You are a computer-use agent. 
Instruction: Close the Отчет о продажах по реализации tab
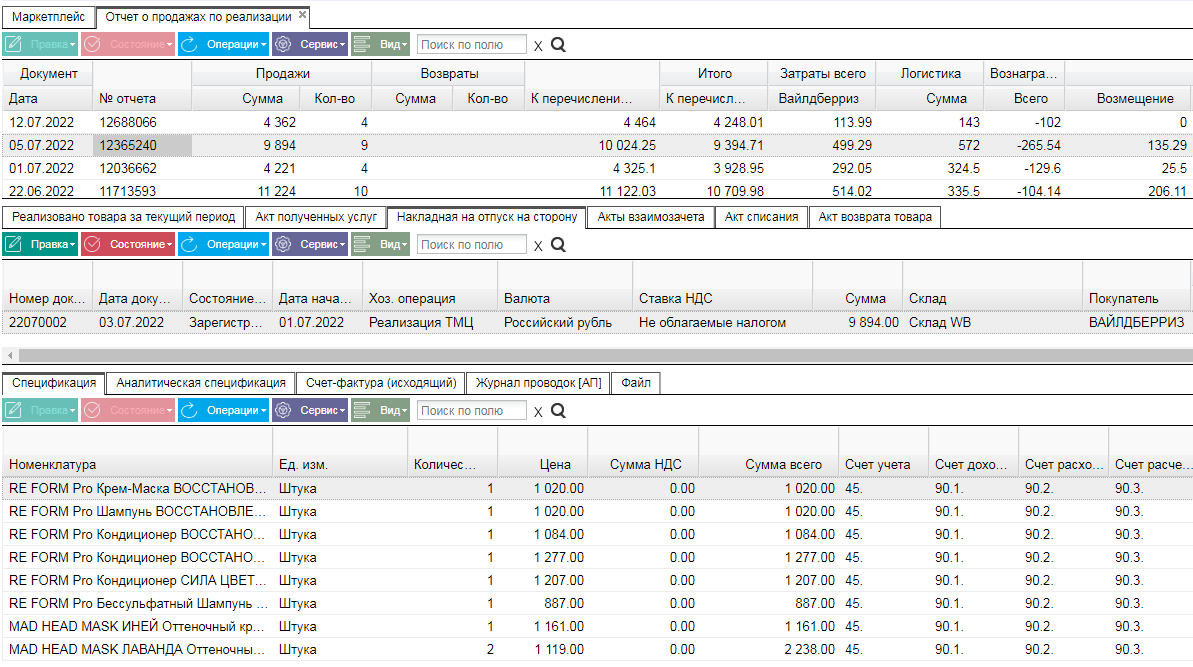pos(302,14)
